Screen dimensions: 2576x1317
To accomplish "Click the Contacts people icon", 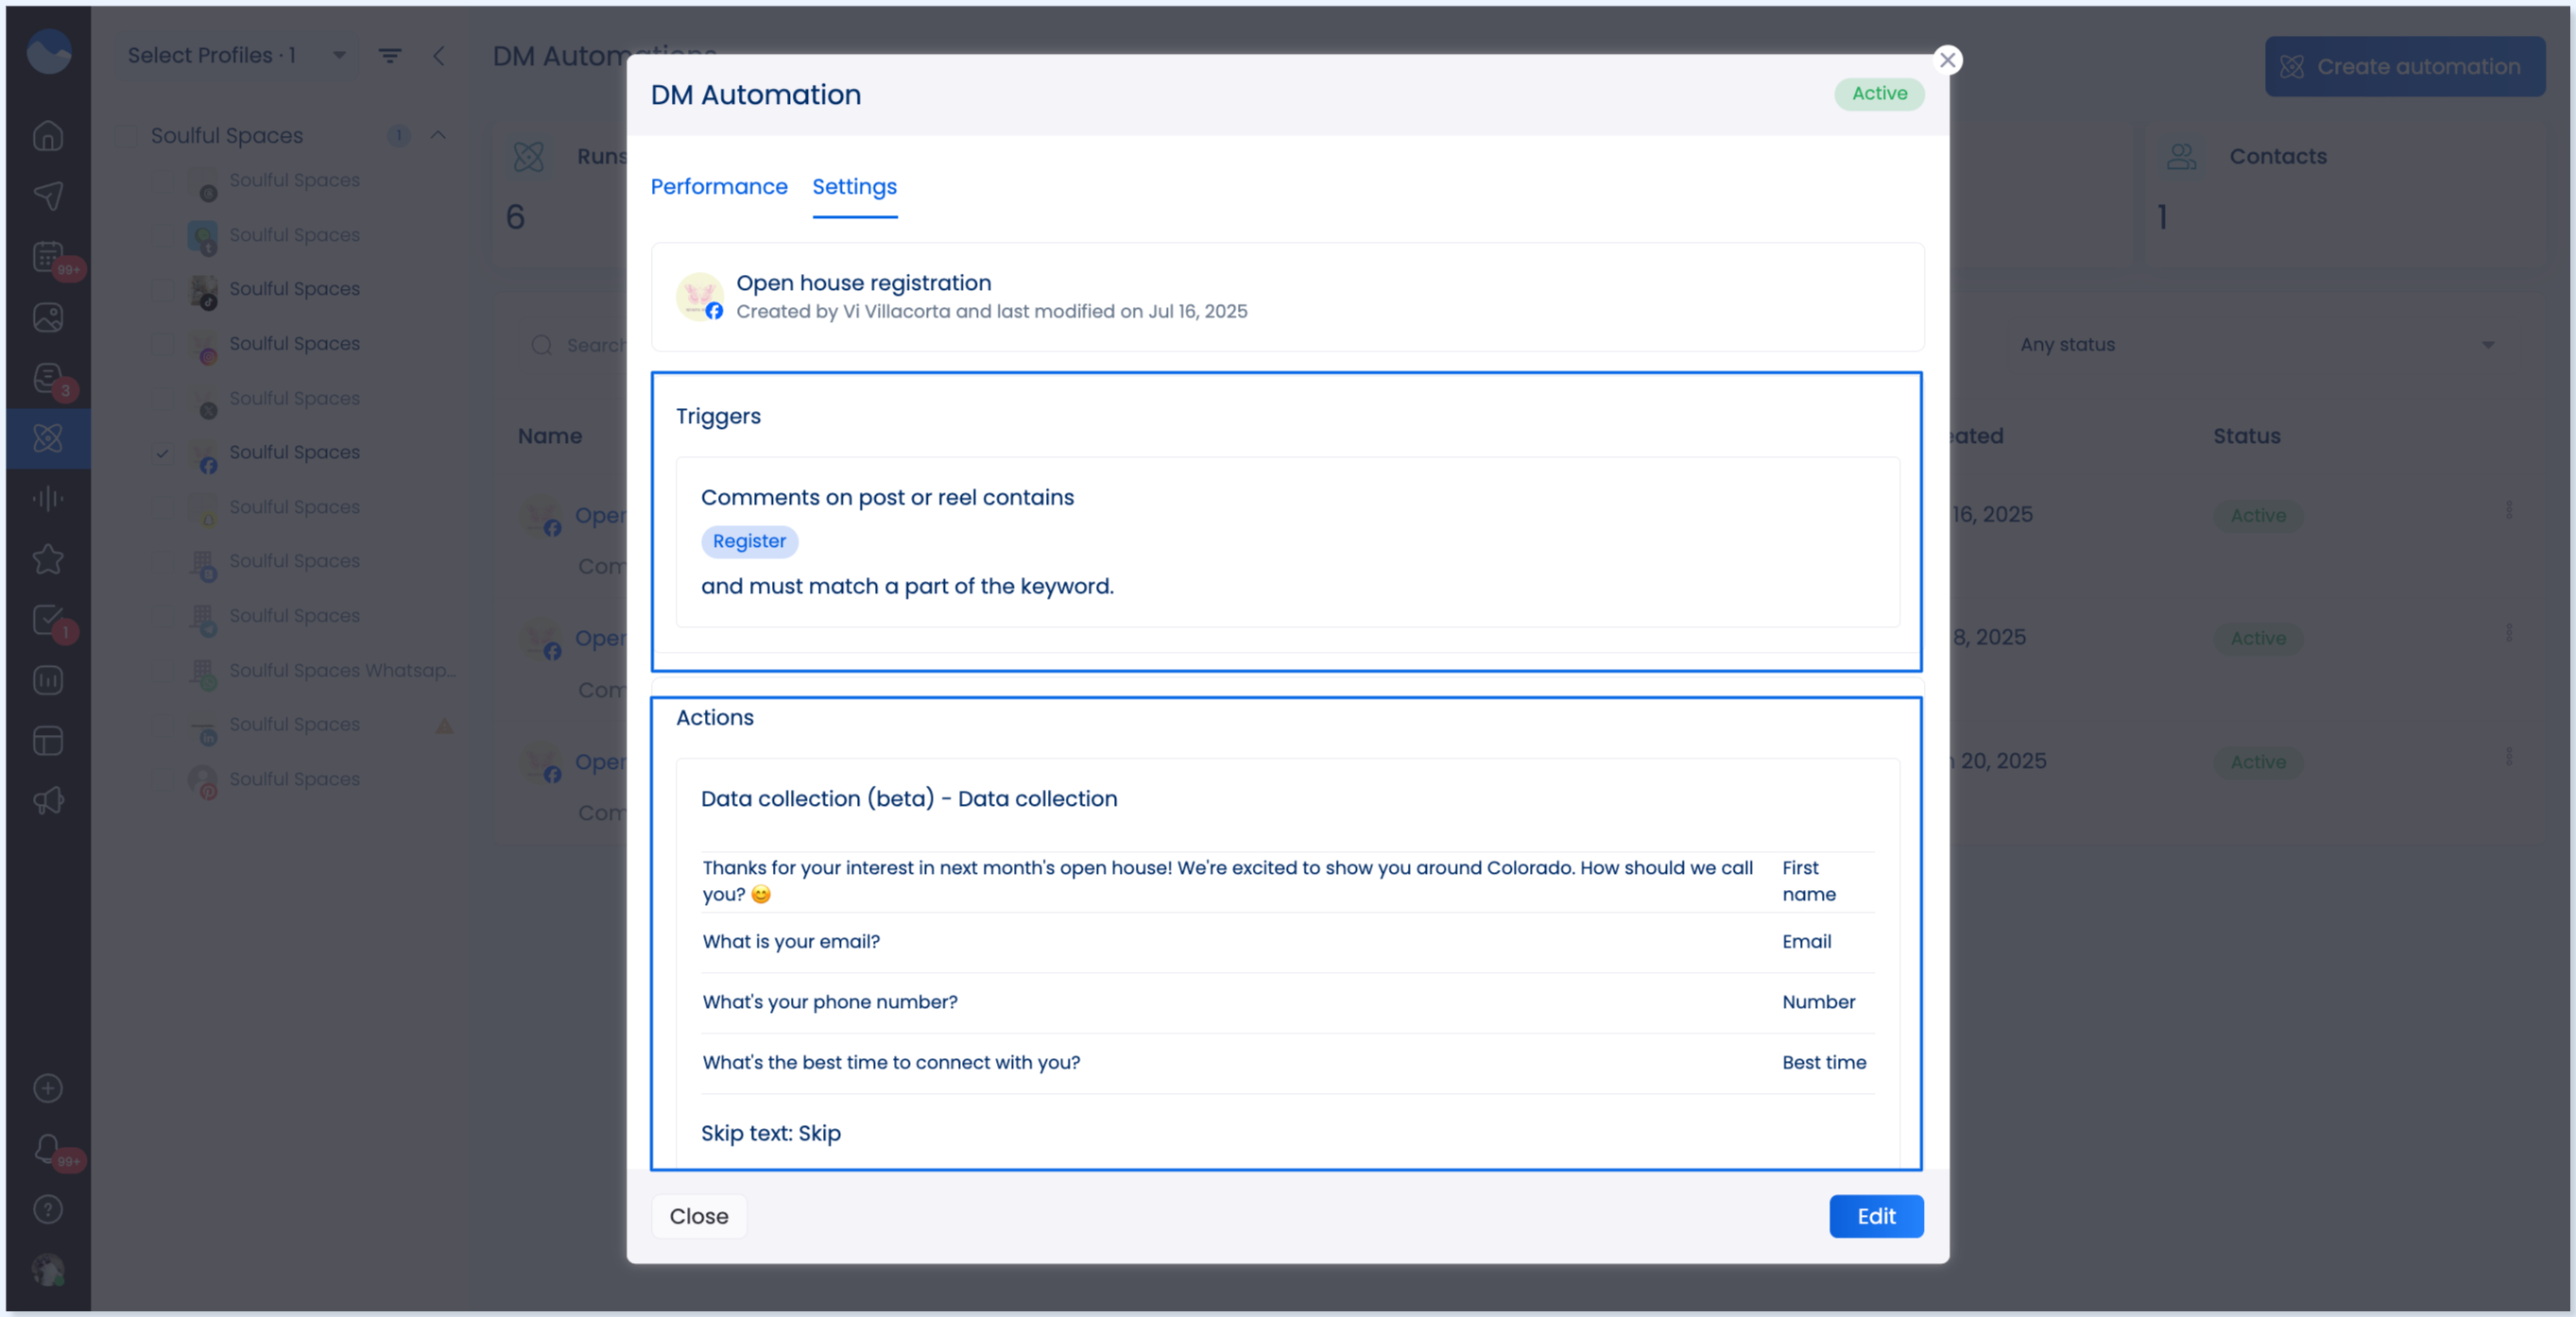I will 2181,156.
